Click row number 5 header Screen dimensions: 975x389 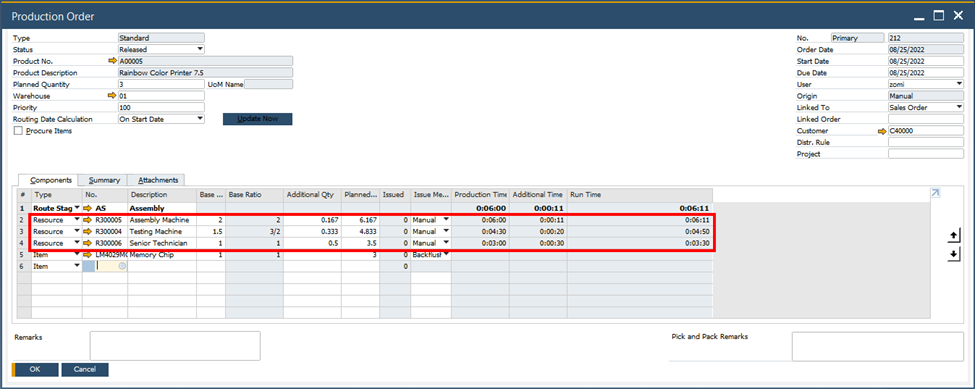(x=24, y=255)
